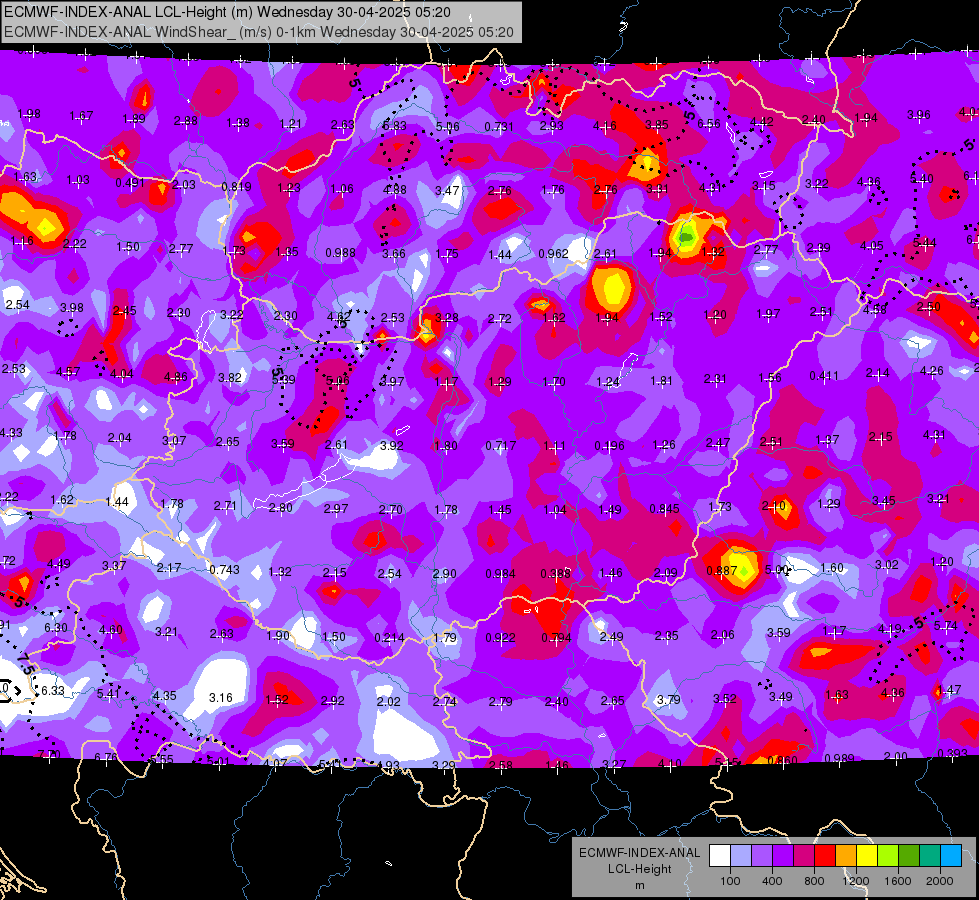Click the pure purple swatch left of the magenta swatch
The width and height of the screenshot is (979, 900).
tap(783, 856)
